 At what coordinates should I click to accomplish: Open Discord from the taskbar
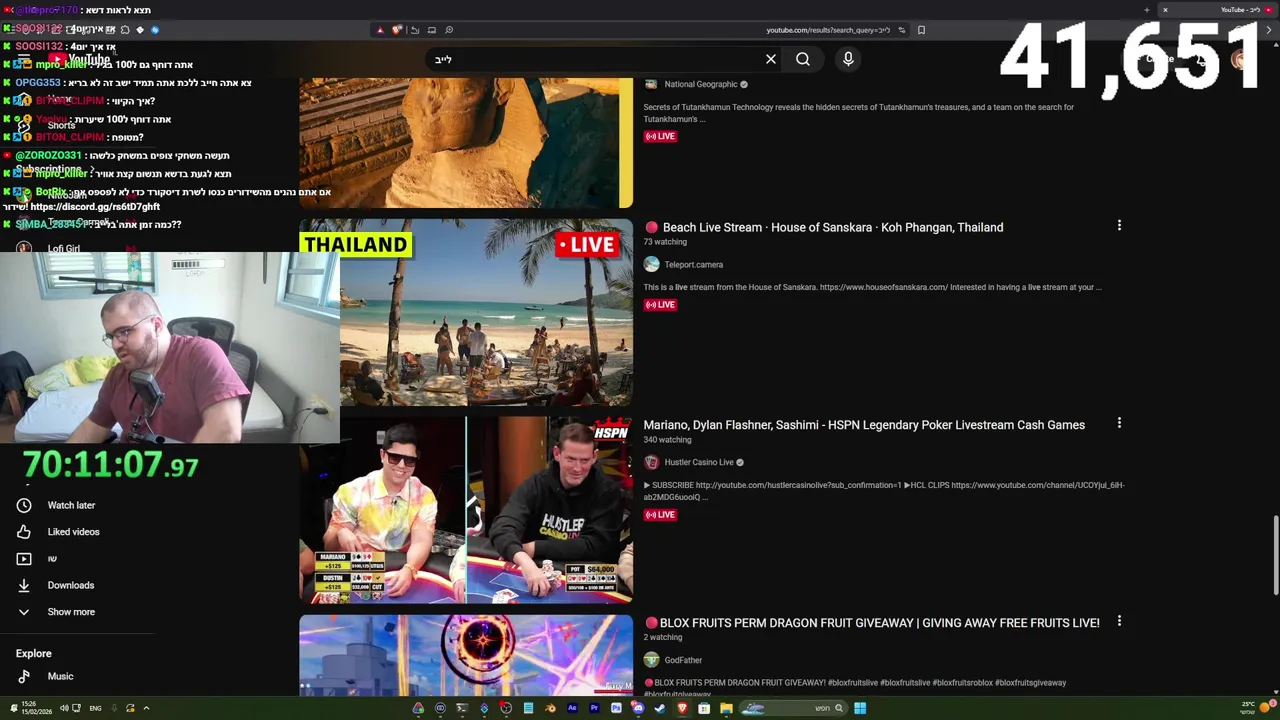tap(638, 708)
